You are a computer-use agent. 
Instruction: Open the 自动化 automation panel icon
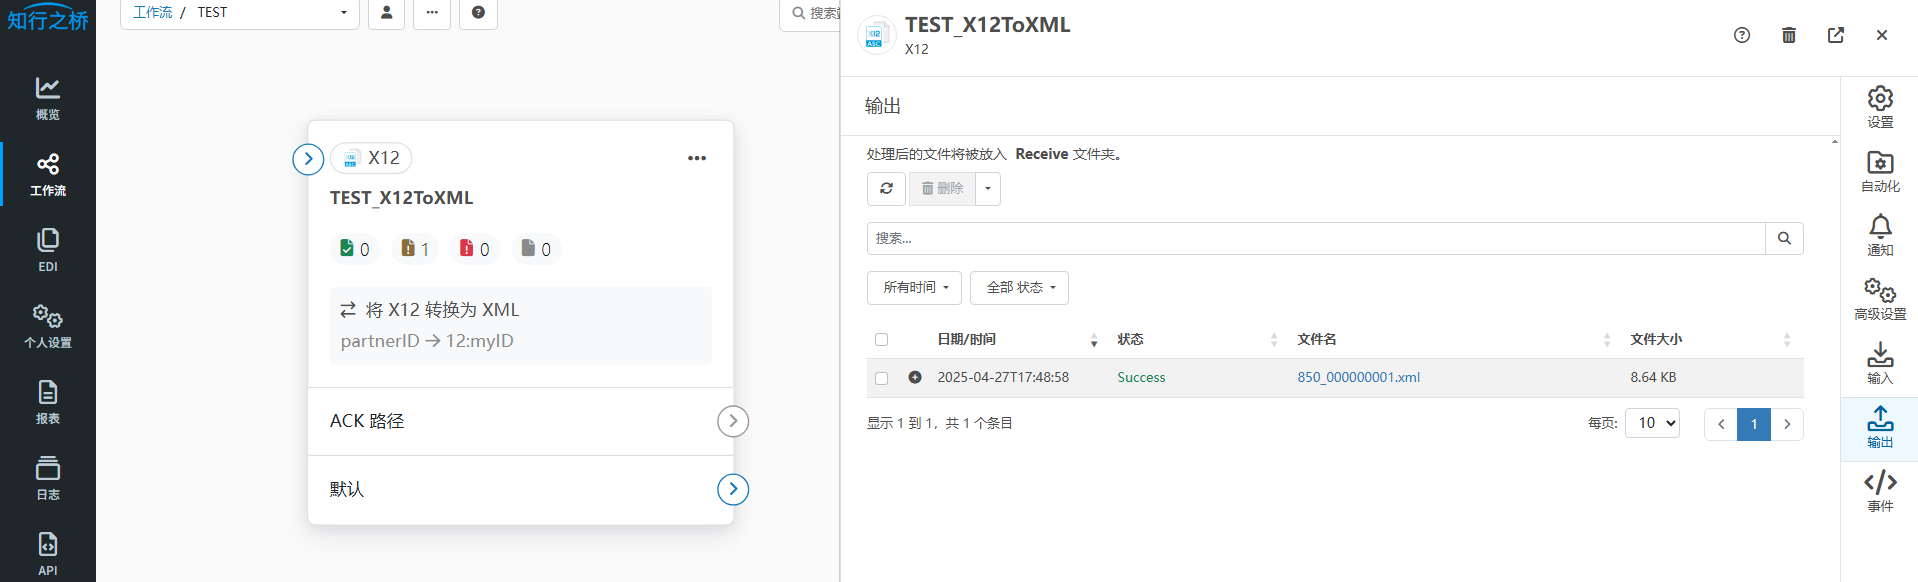1879,171
